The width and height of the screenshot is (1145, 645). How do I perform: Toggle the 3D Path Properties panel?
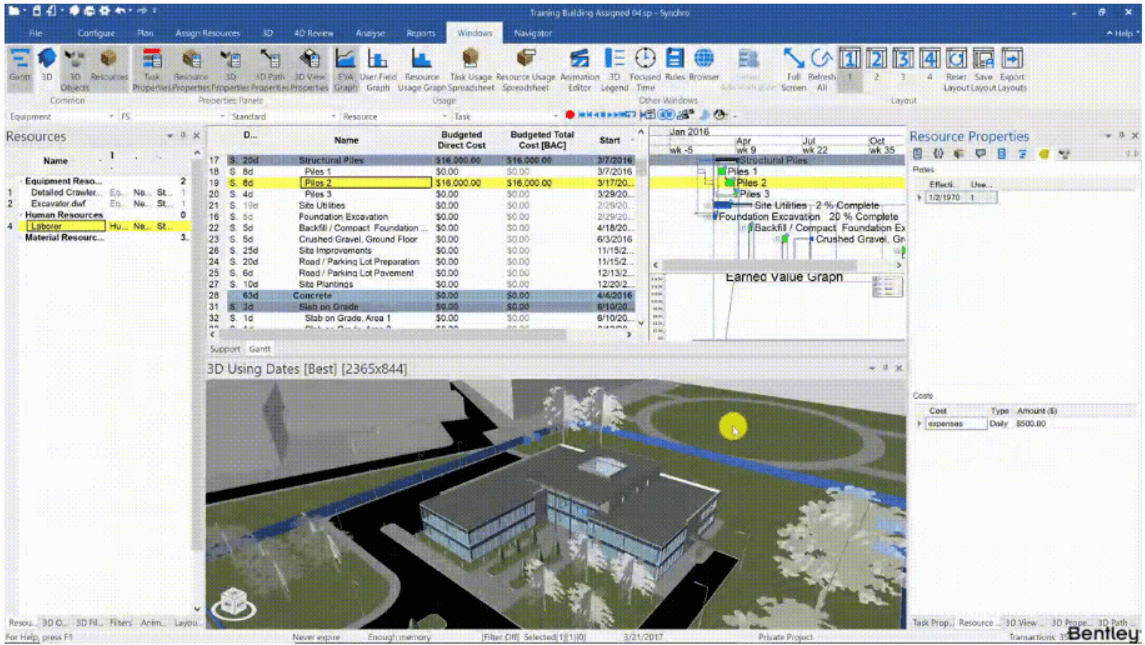[x=269, y=69]
